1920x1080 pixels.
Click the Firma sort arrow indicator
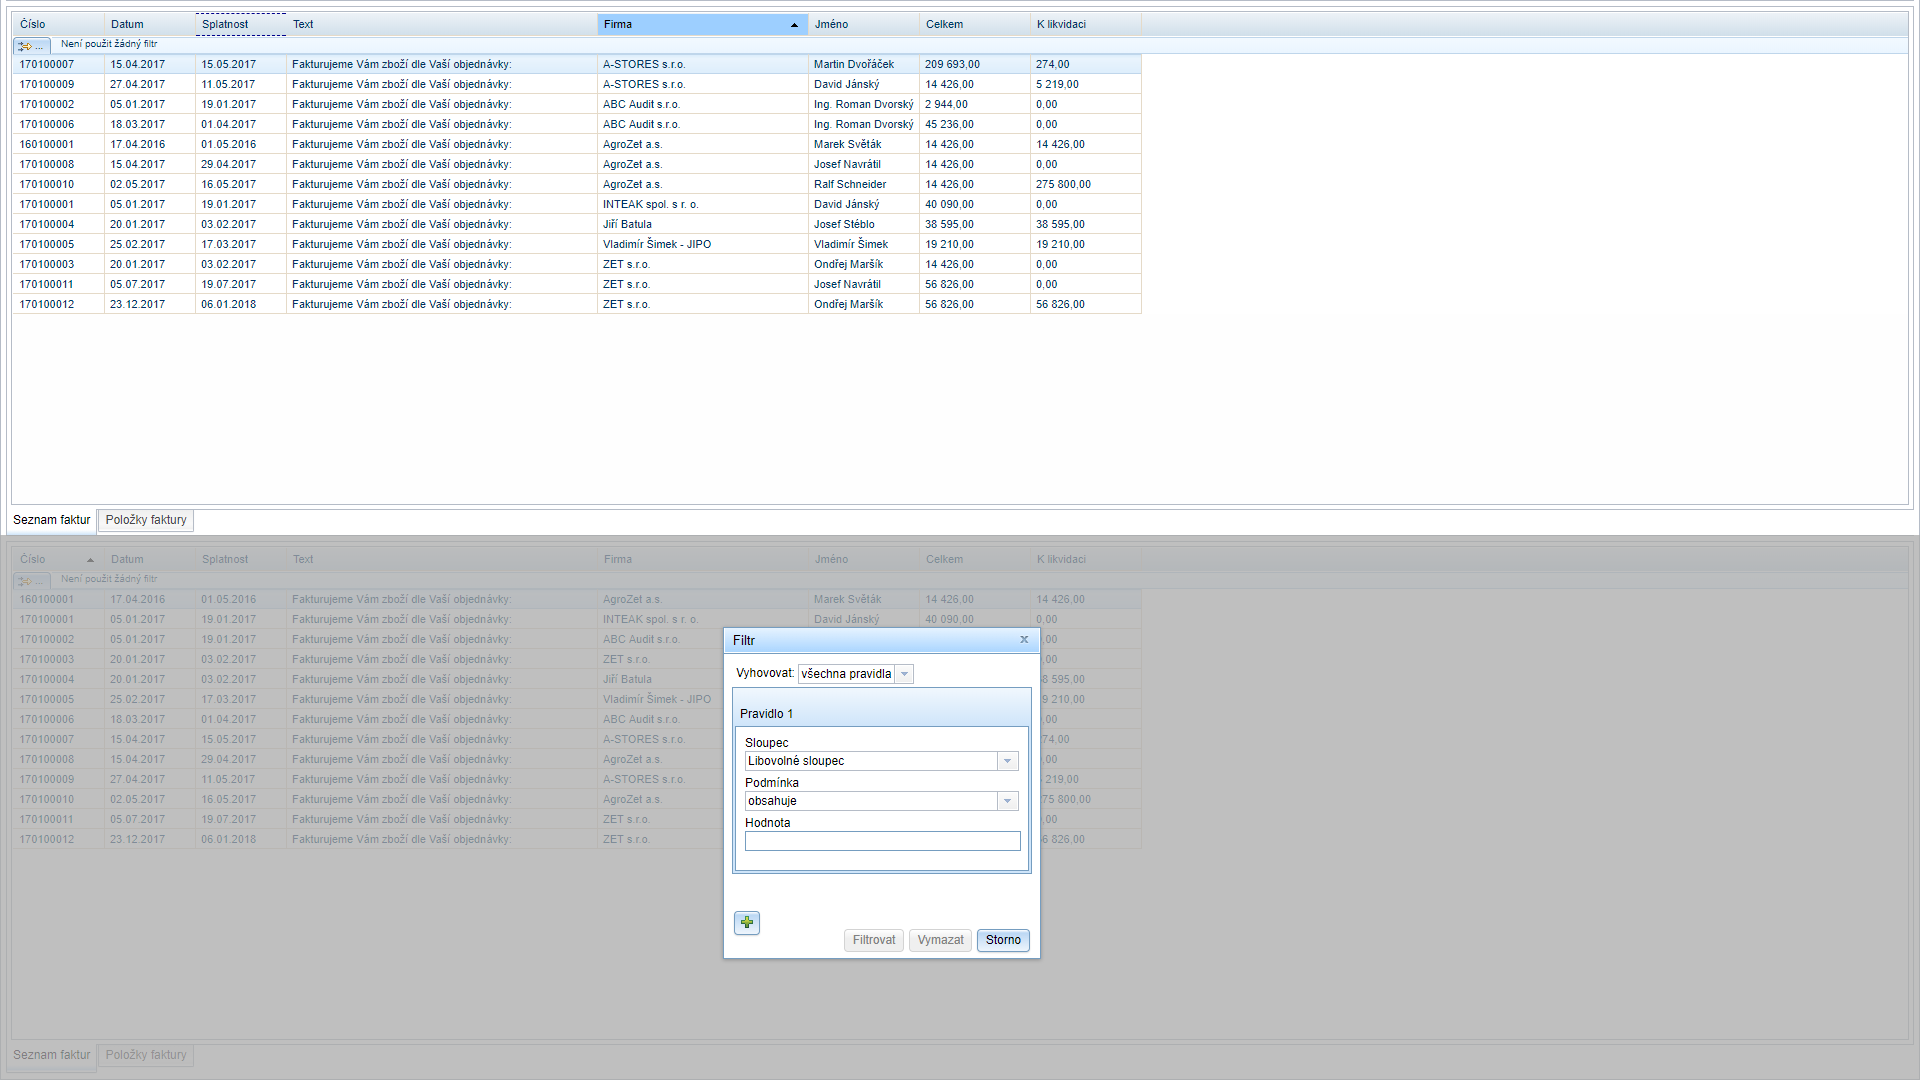tap(794, 25)
